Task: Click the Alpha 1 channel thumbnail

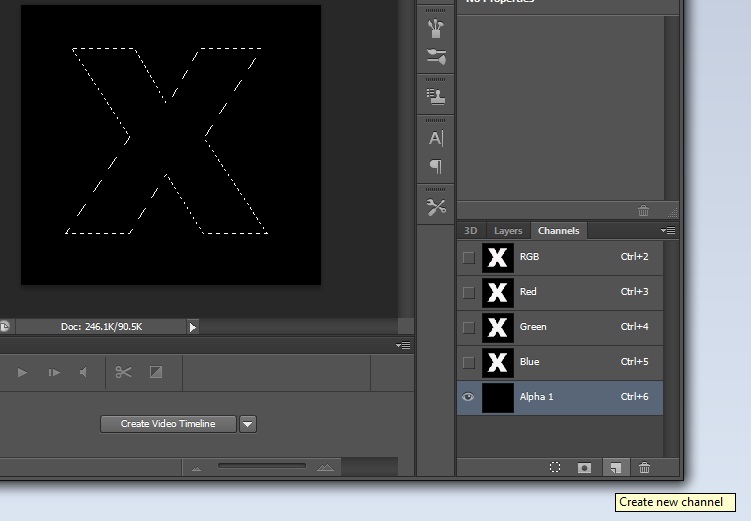Action: (x=498, y=397)
